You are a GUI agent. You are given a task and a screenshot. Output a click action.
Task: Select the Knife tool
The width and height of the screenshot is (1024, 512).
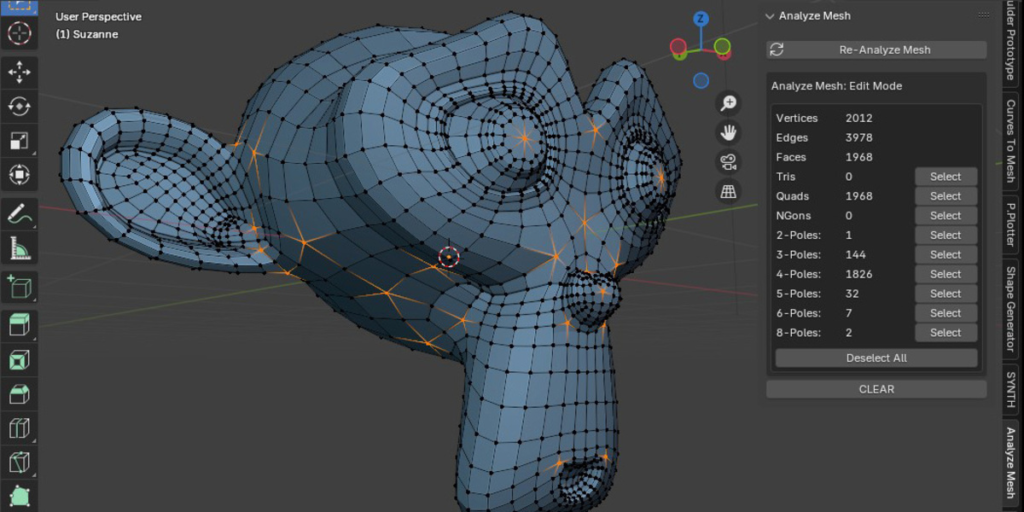tap(19, 462)
